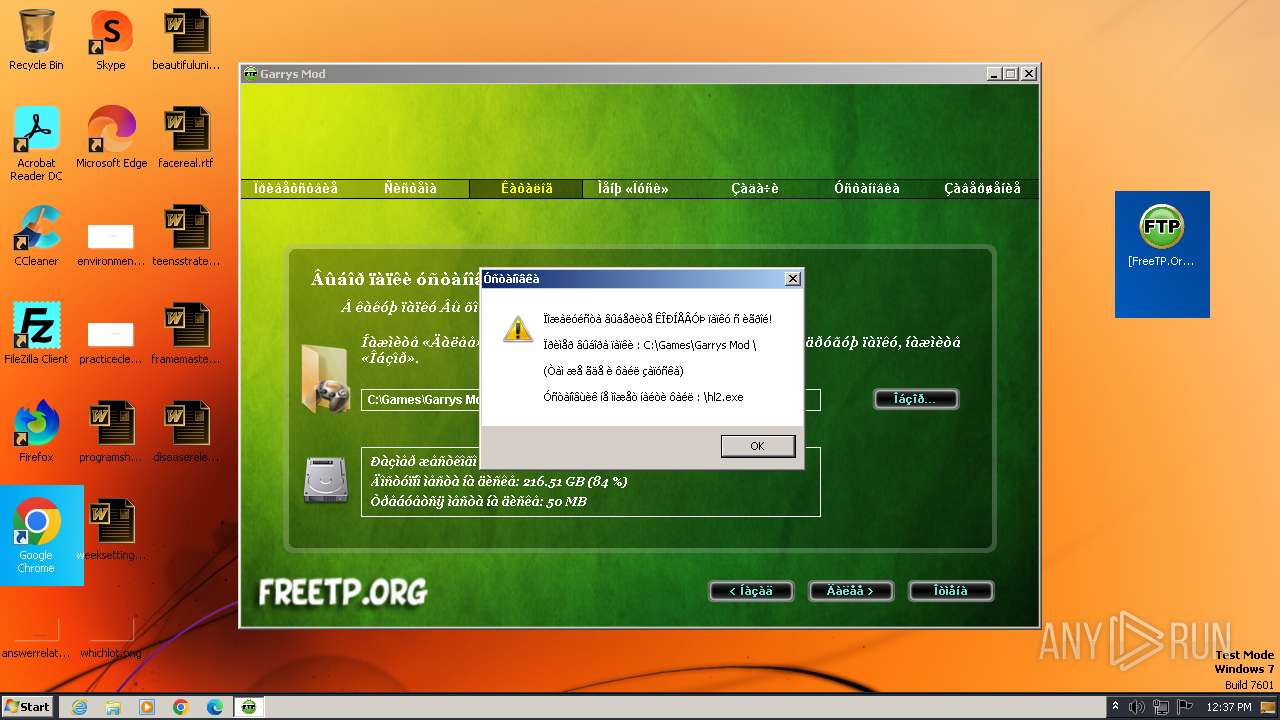The height and width of the screenshot is (720, 1280).
Task: Minimize the Garrys Mod installer window
Action: tap(994, 74)
